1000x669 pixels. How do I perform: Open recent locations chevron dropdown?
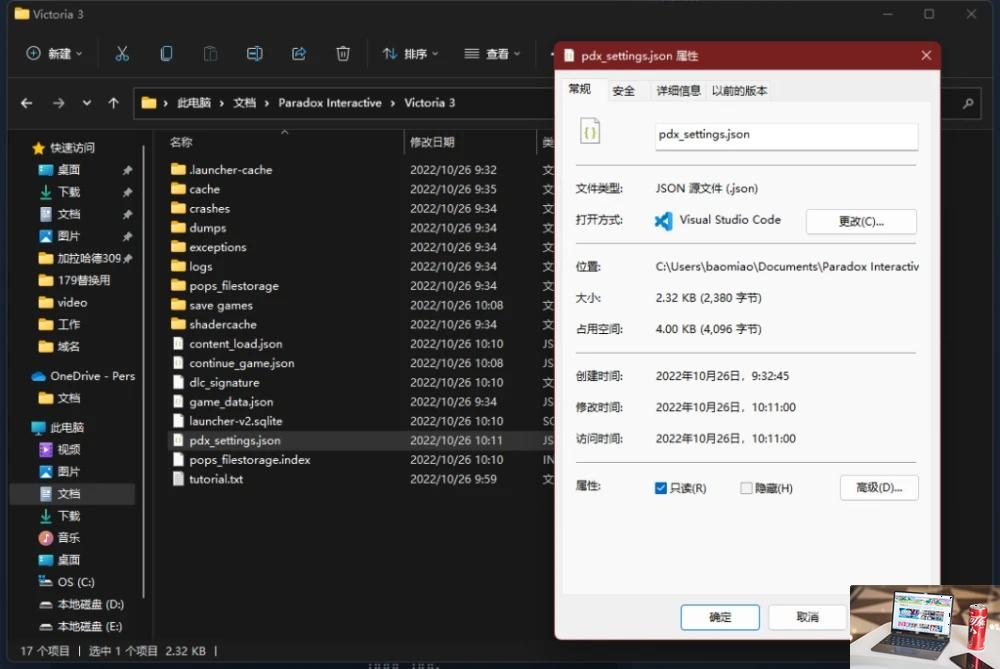86,103
